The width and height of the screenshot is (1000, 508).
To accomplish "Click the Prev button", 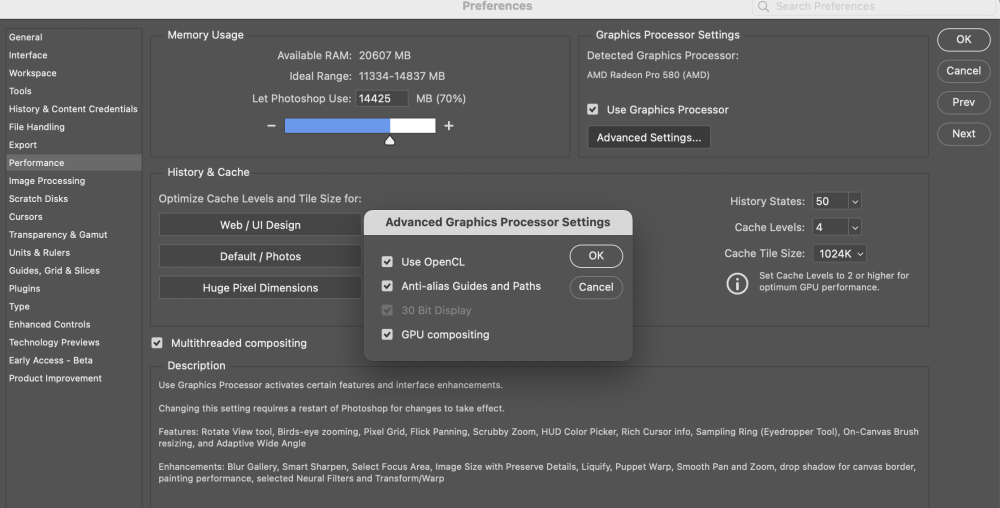I will coord(964,102).
